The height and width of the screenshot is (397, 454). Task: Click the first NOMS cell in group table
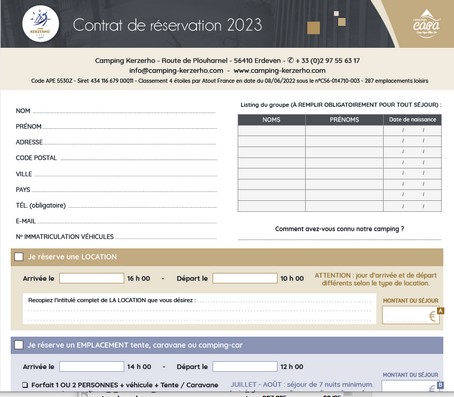click(x=272, y=130)
